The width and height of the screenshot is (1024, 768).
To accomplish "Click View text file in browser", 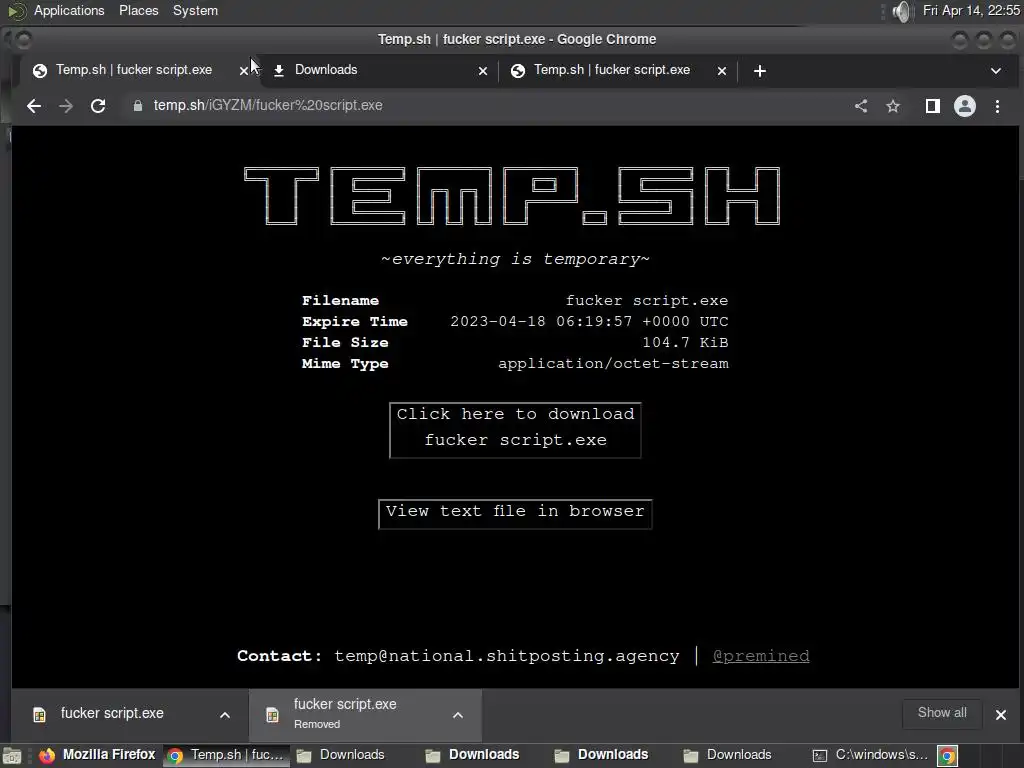I will [515, 513].
